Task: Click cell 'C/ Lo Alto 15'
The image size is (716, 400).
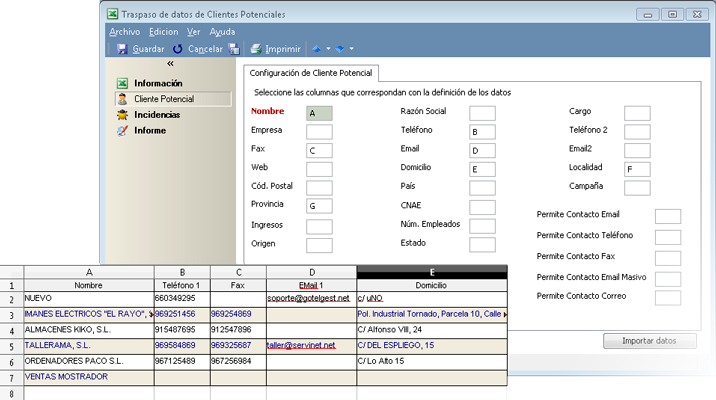Action: [432, 361]
